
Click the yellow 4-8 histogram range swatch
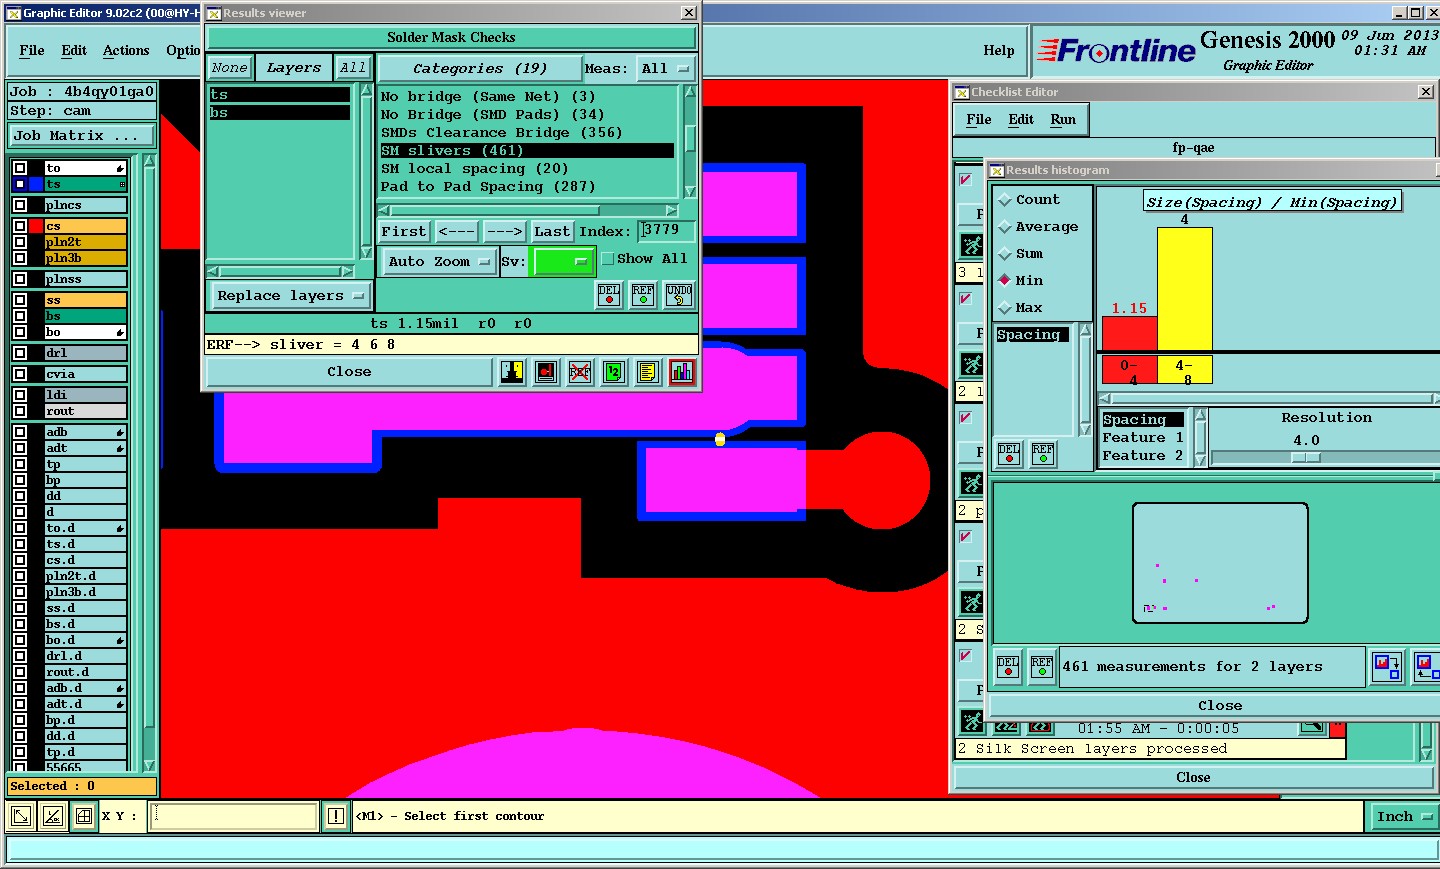tap(1184, 369)
